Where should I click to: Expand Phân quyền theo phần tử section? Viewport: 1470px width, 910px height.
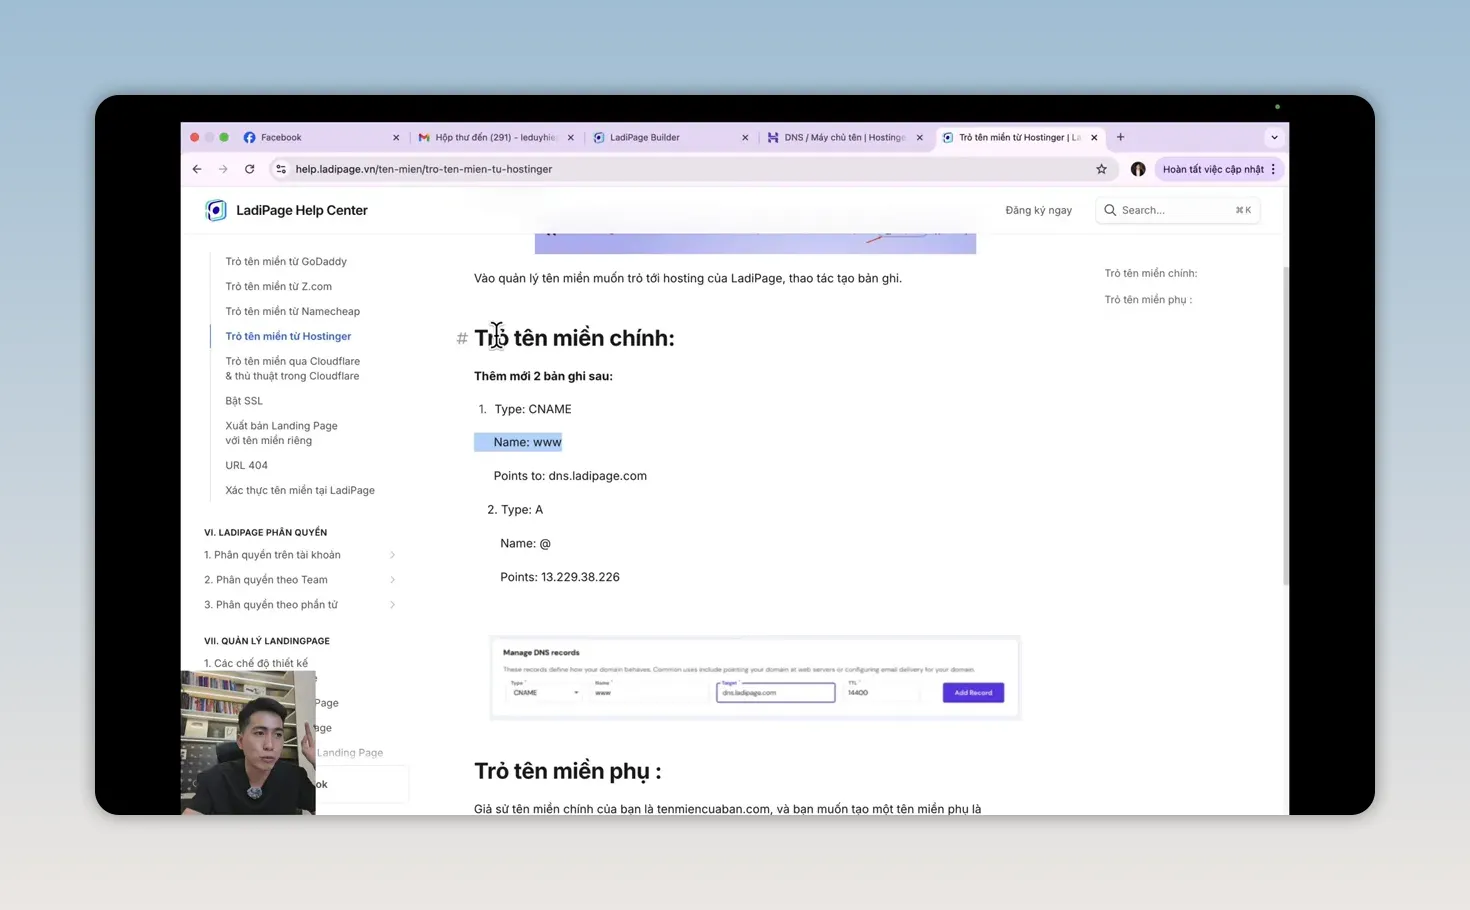click(x=392, y=605)
